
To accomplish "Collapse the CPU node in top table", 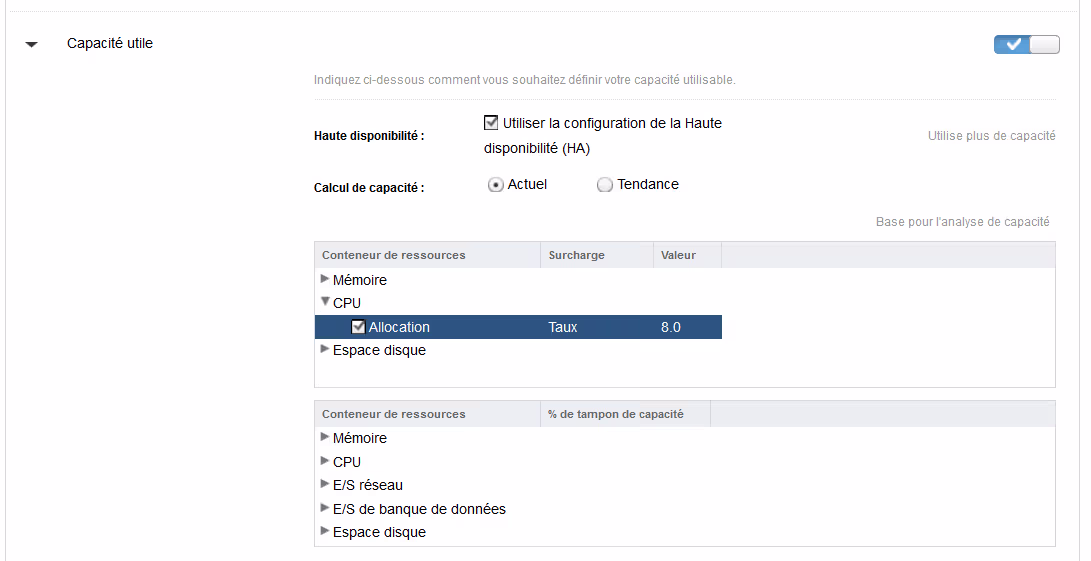I will (324, 302).
